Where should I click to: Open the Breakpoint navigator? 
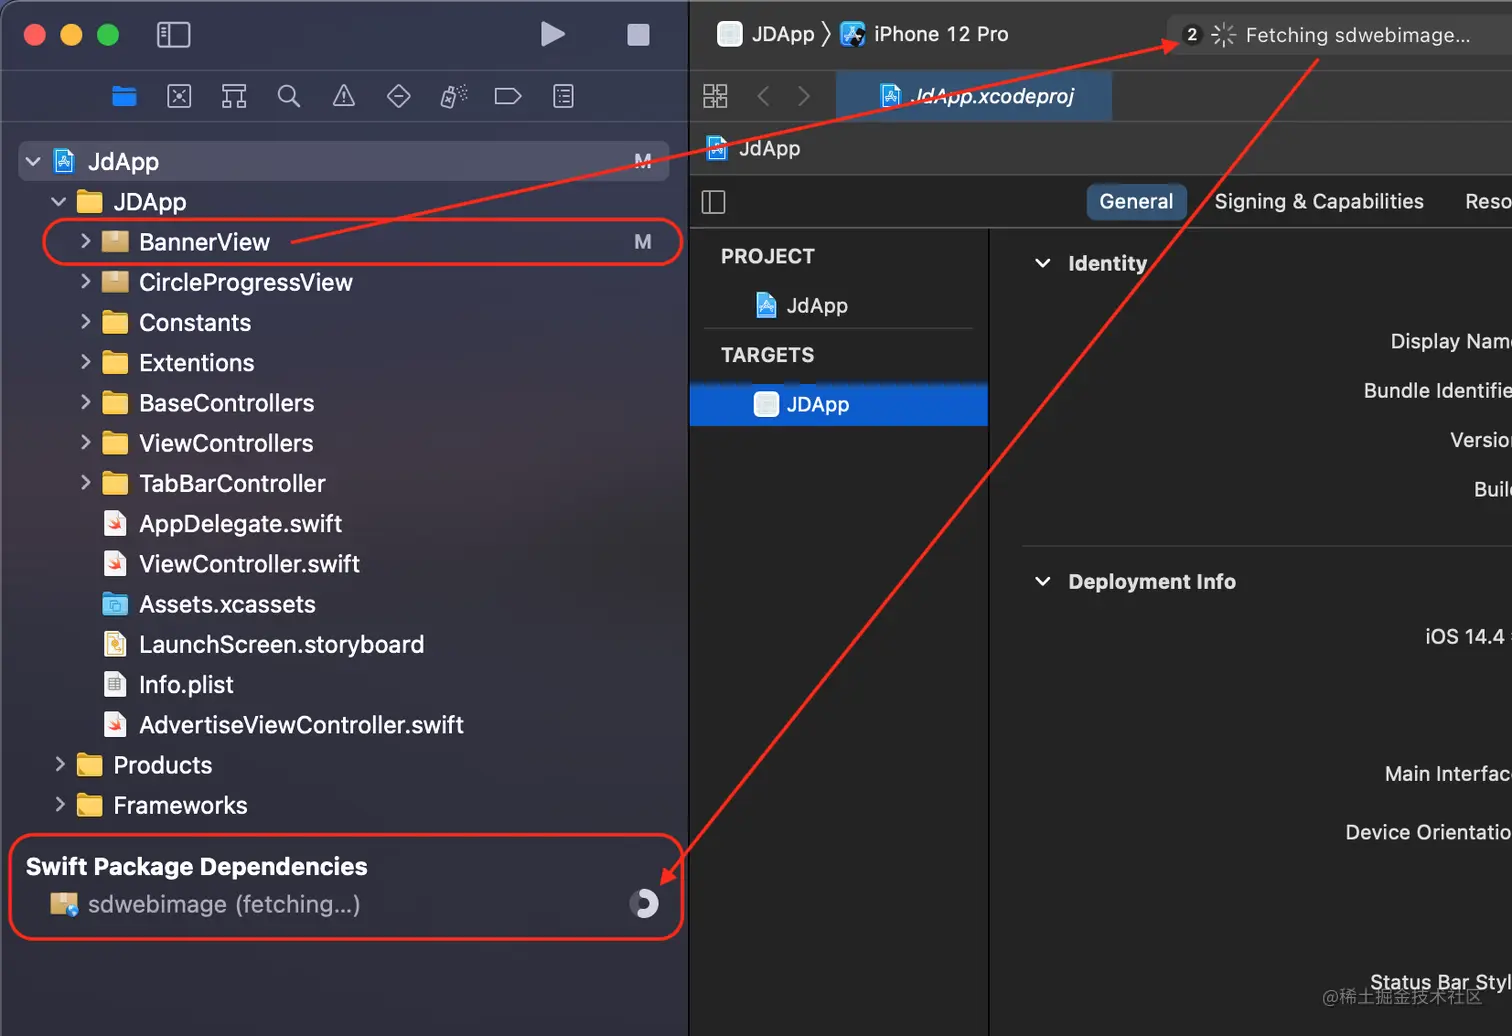click(508, 96)
